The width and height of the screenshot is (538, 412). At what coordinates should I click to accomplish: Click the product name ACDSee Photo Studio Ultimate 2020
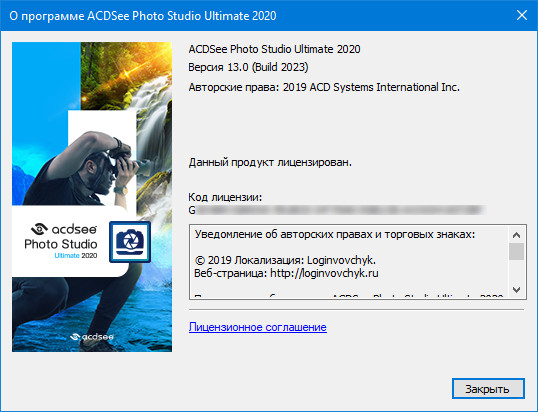[x=274, y=49]
